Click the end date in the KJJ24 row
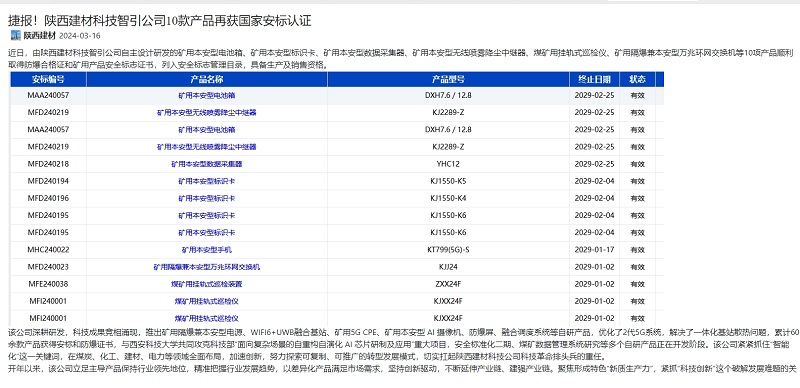The width and height of the screenshot is (800, 388). click(594, 266)
